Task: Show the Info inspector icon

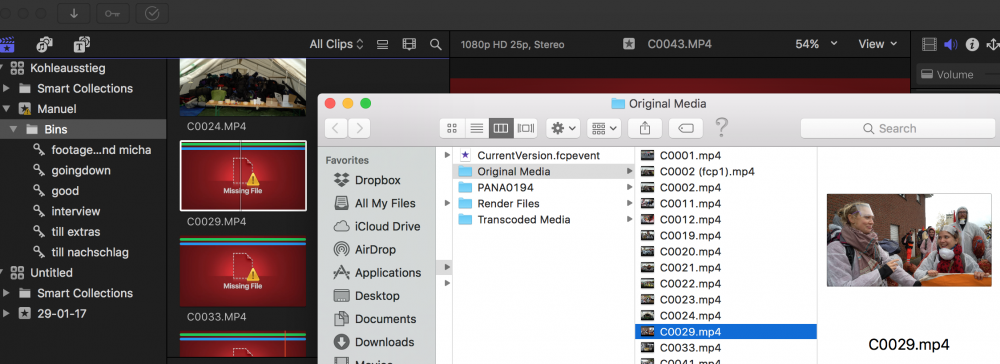Action: [x=972, y=44]
